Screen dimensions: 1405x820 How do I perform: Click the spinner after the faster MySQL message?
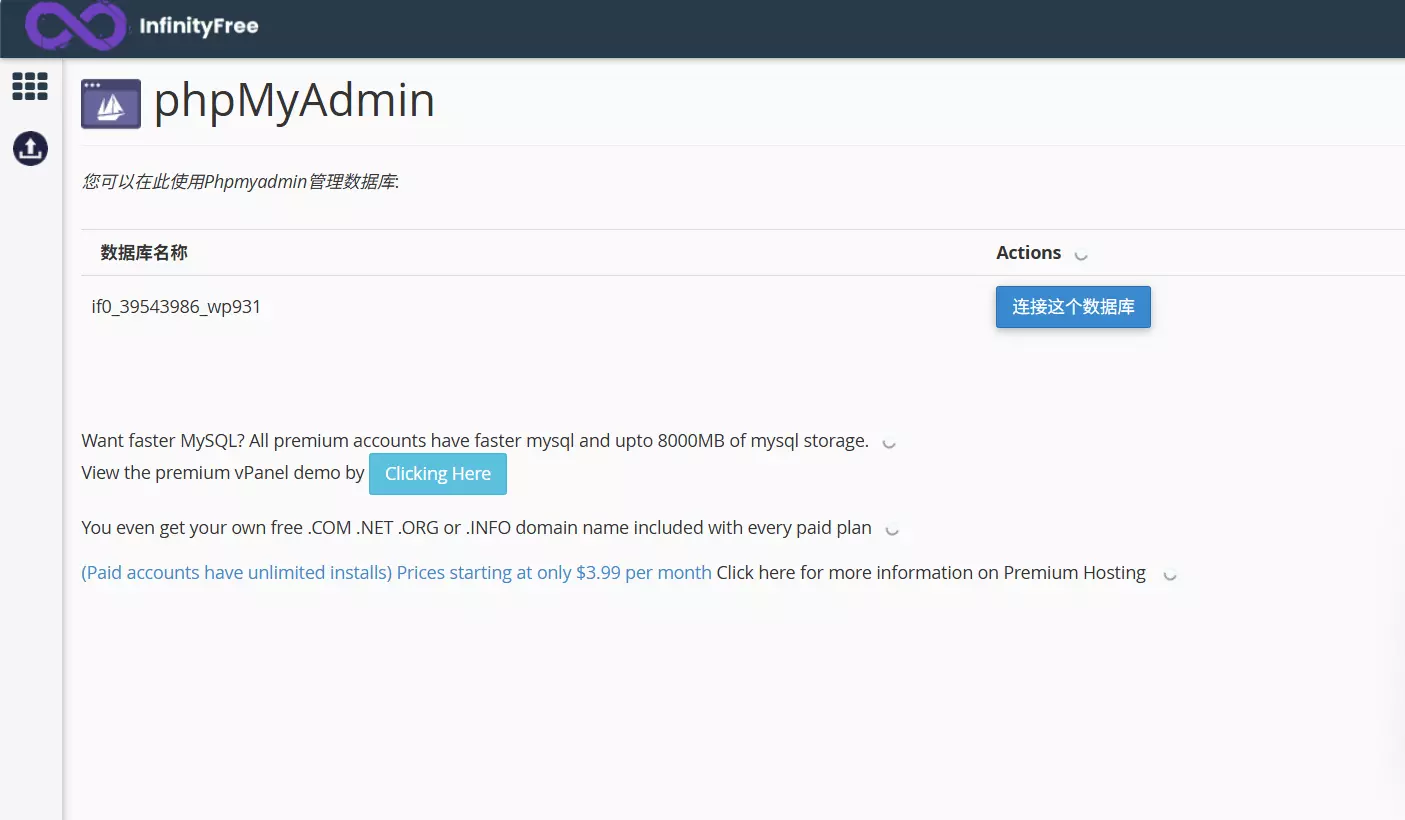coord(888,443)
